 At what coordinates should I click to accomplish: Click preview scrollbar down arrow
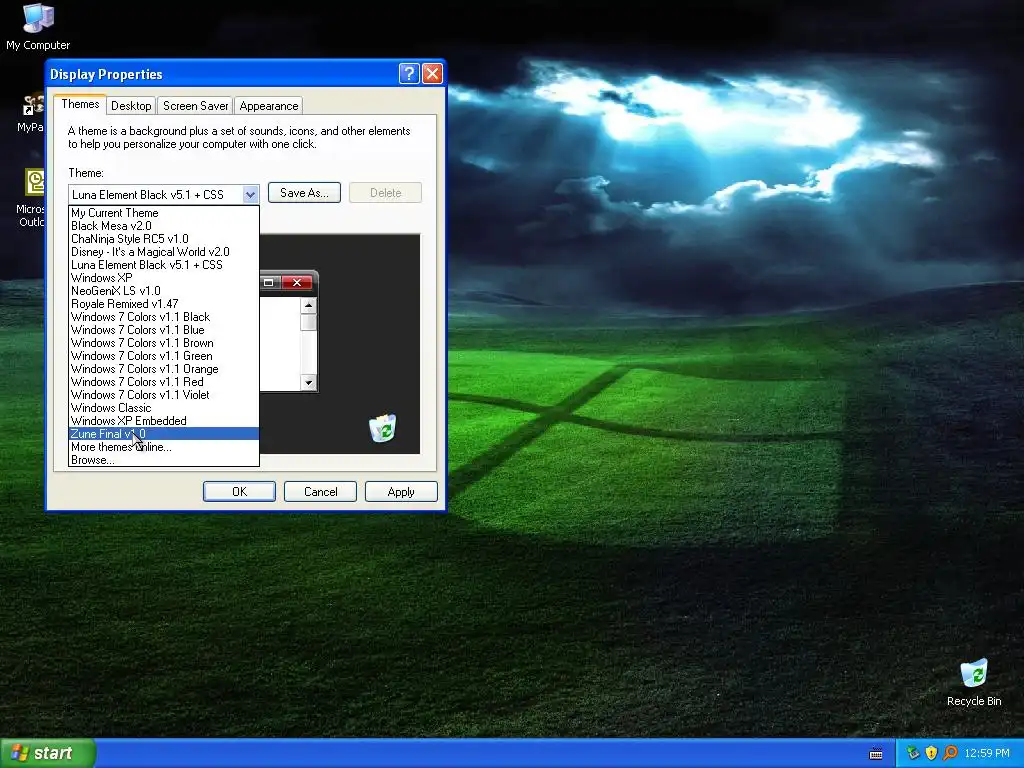(x=309, y=383)
